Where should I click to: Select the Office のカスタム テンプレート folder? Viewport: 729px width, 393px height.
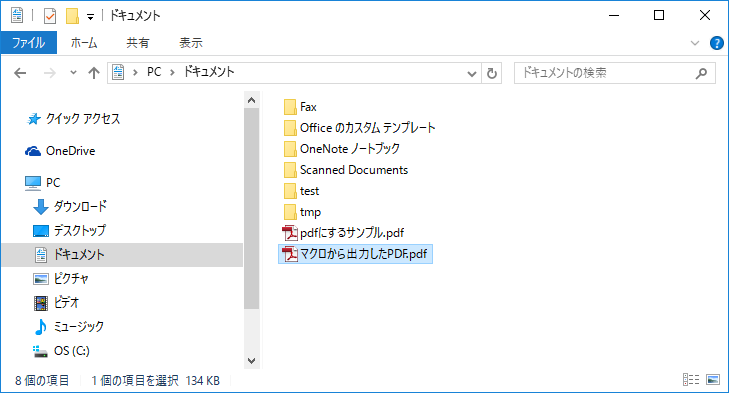pyautogui.click(x=367, y=128)
